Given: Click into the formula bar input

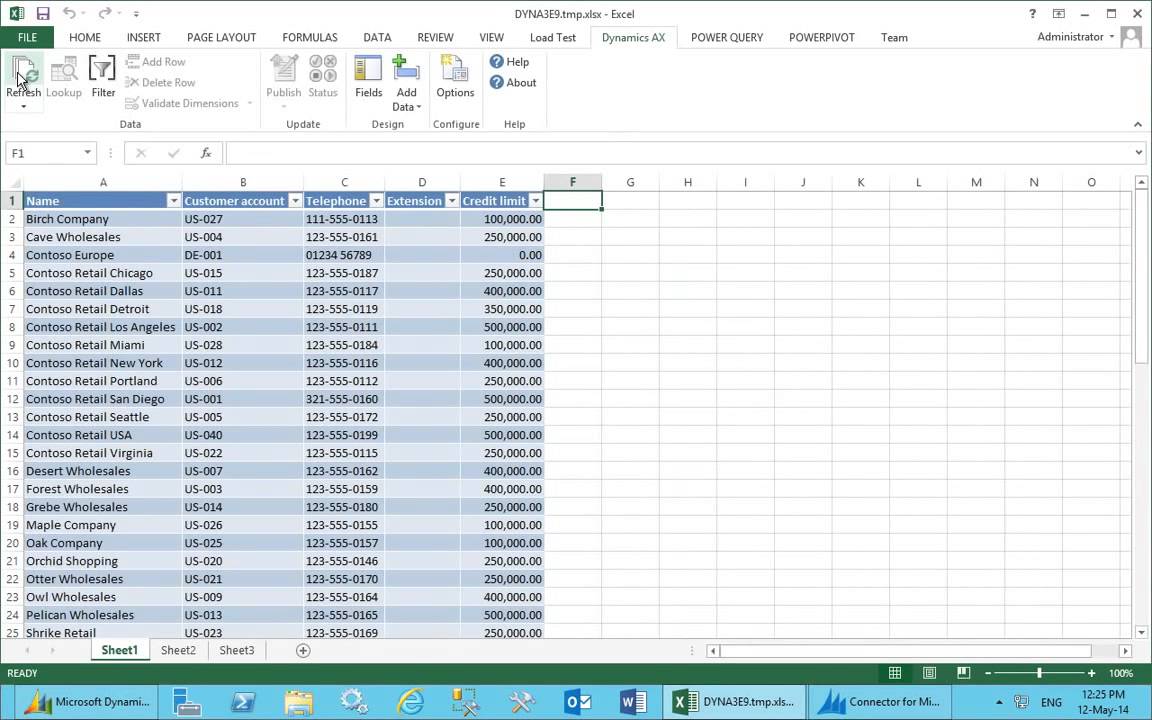Looking at the screenshot, I should (680, 153).
